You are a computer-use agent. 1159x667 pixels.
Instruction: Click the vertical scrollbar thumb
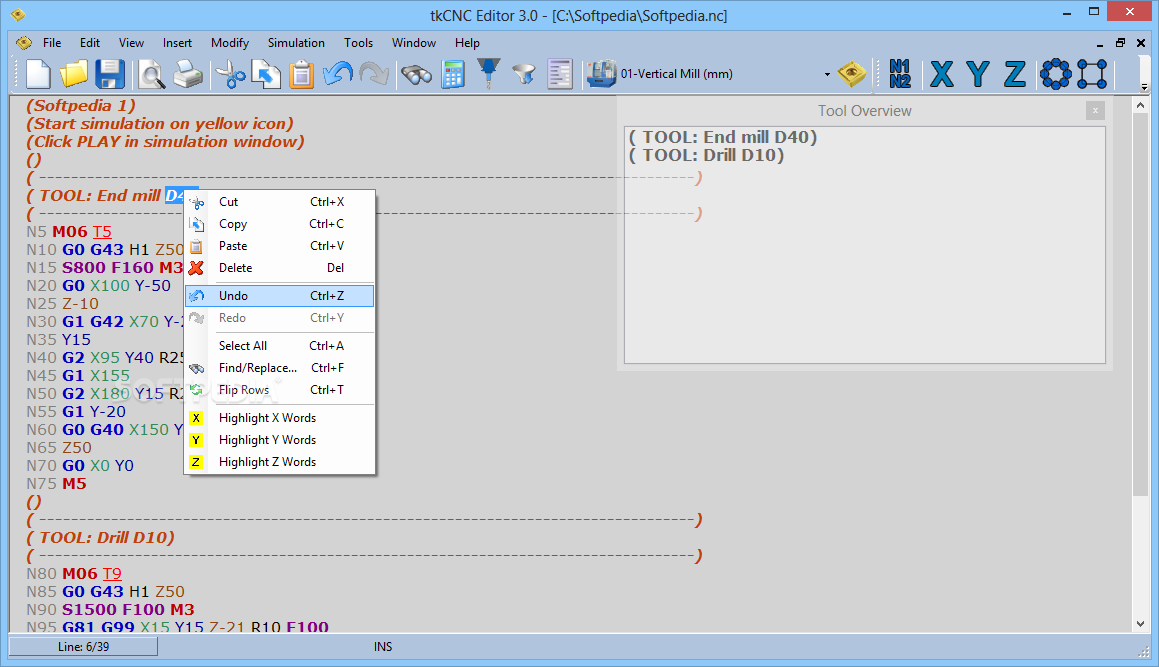tap(1140, 305)
